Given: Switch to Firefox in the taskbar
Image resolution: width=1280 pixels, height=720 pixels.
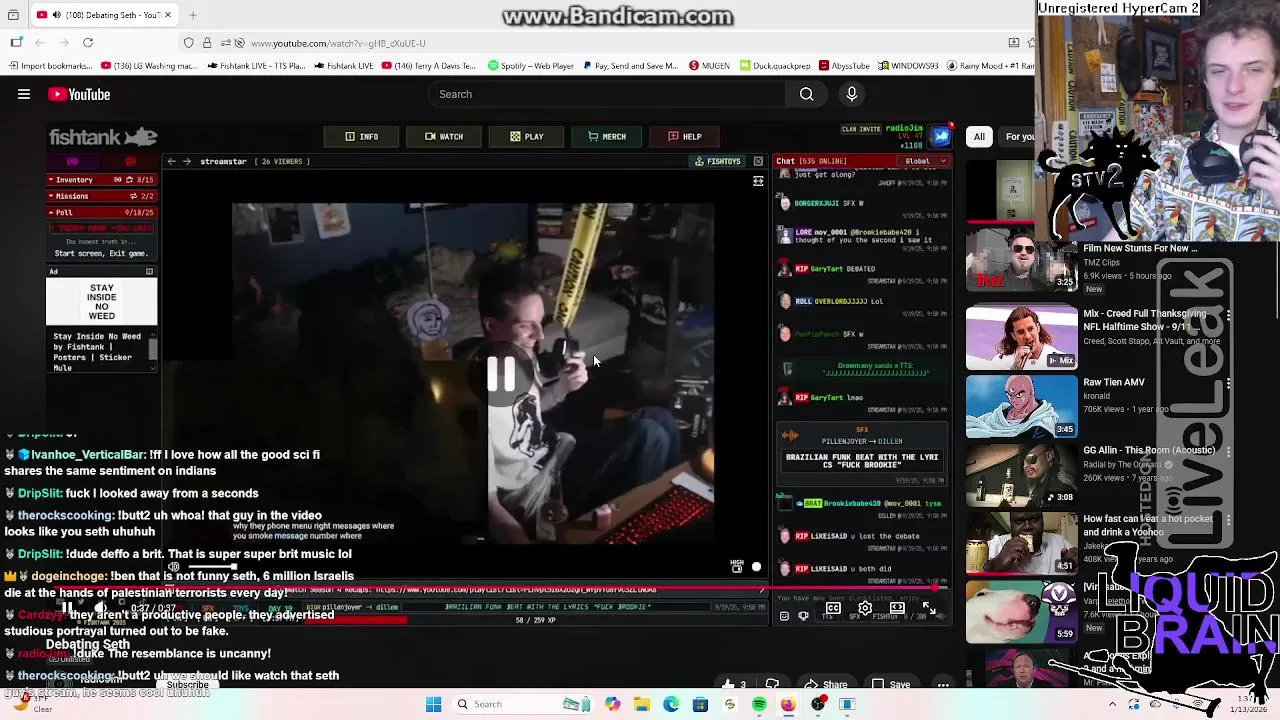Looking at the screenshot, I should click(788, 704).
